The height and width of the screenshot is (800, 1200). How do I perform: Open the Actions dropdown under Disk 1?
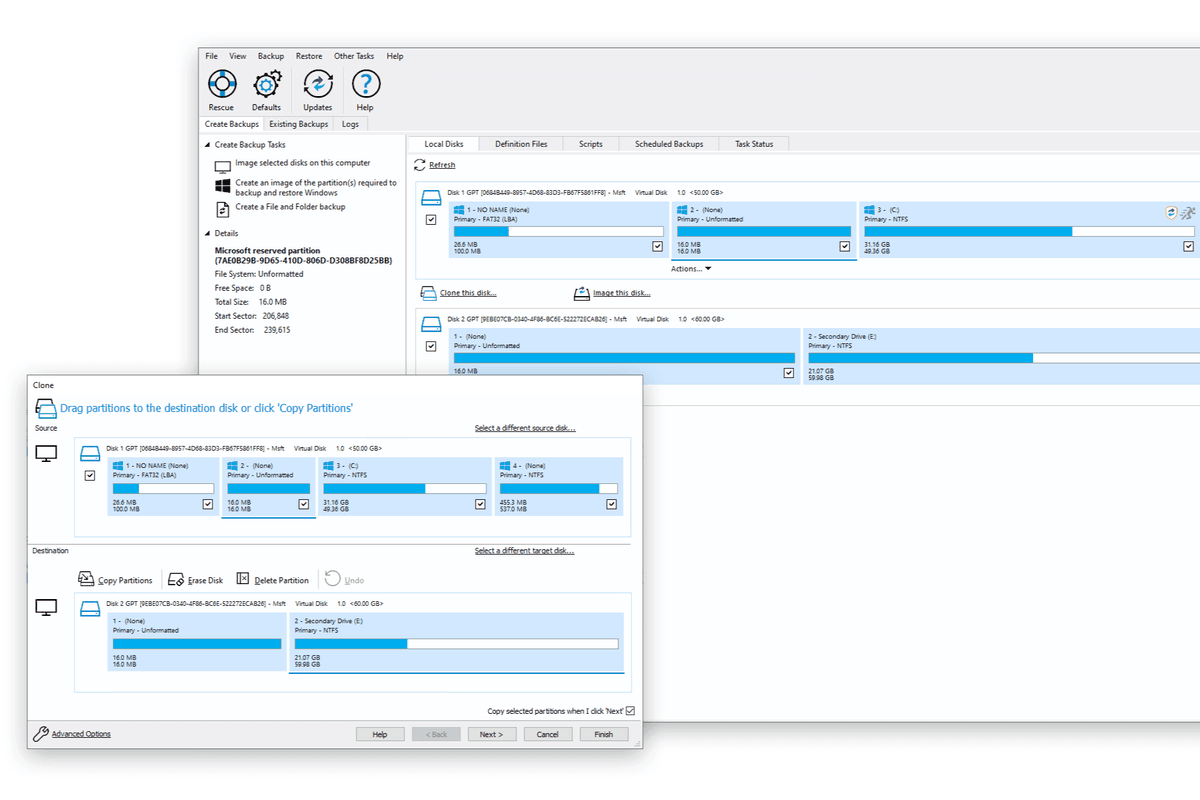pos(691,268)
